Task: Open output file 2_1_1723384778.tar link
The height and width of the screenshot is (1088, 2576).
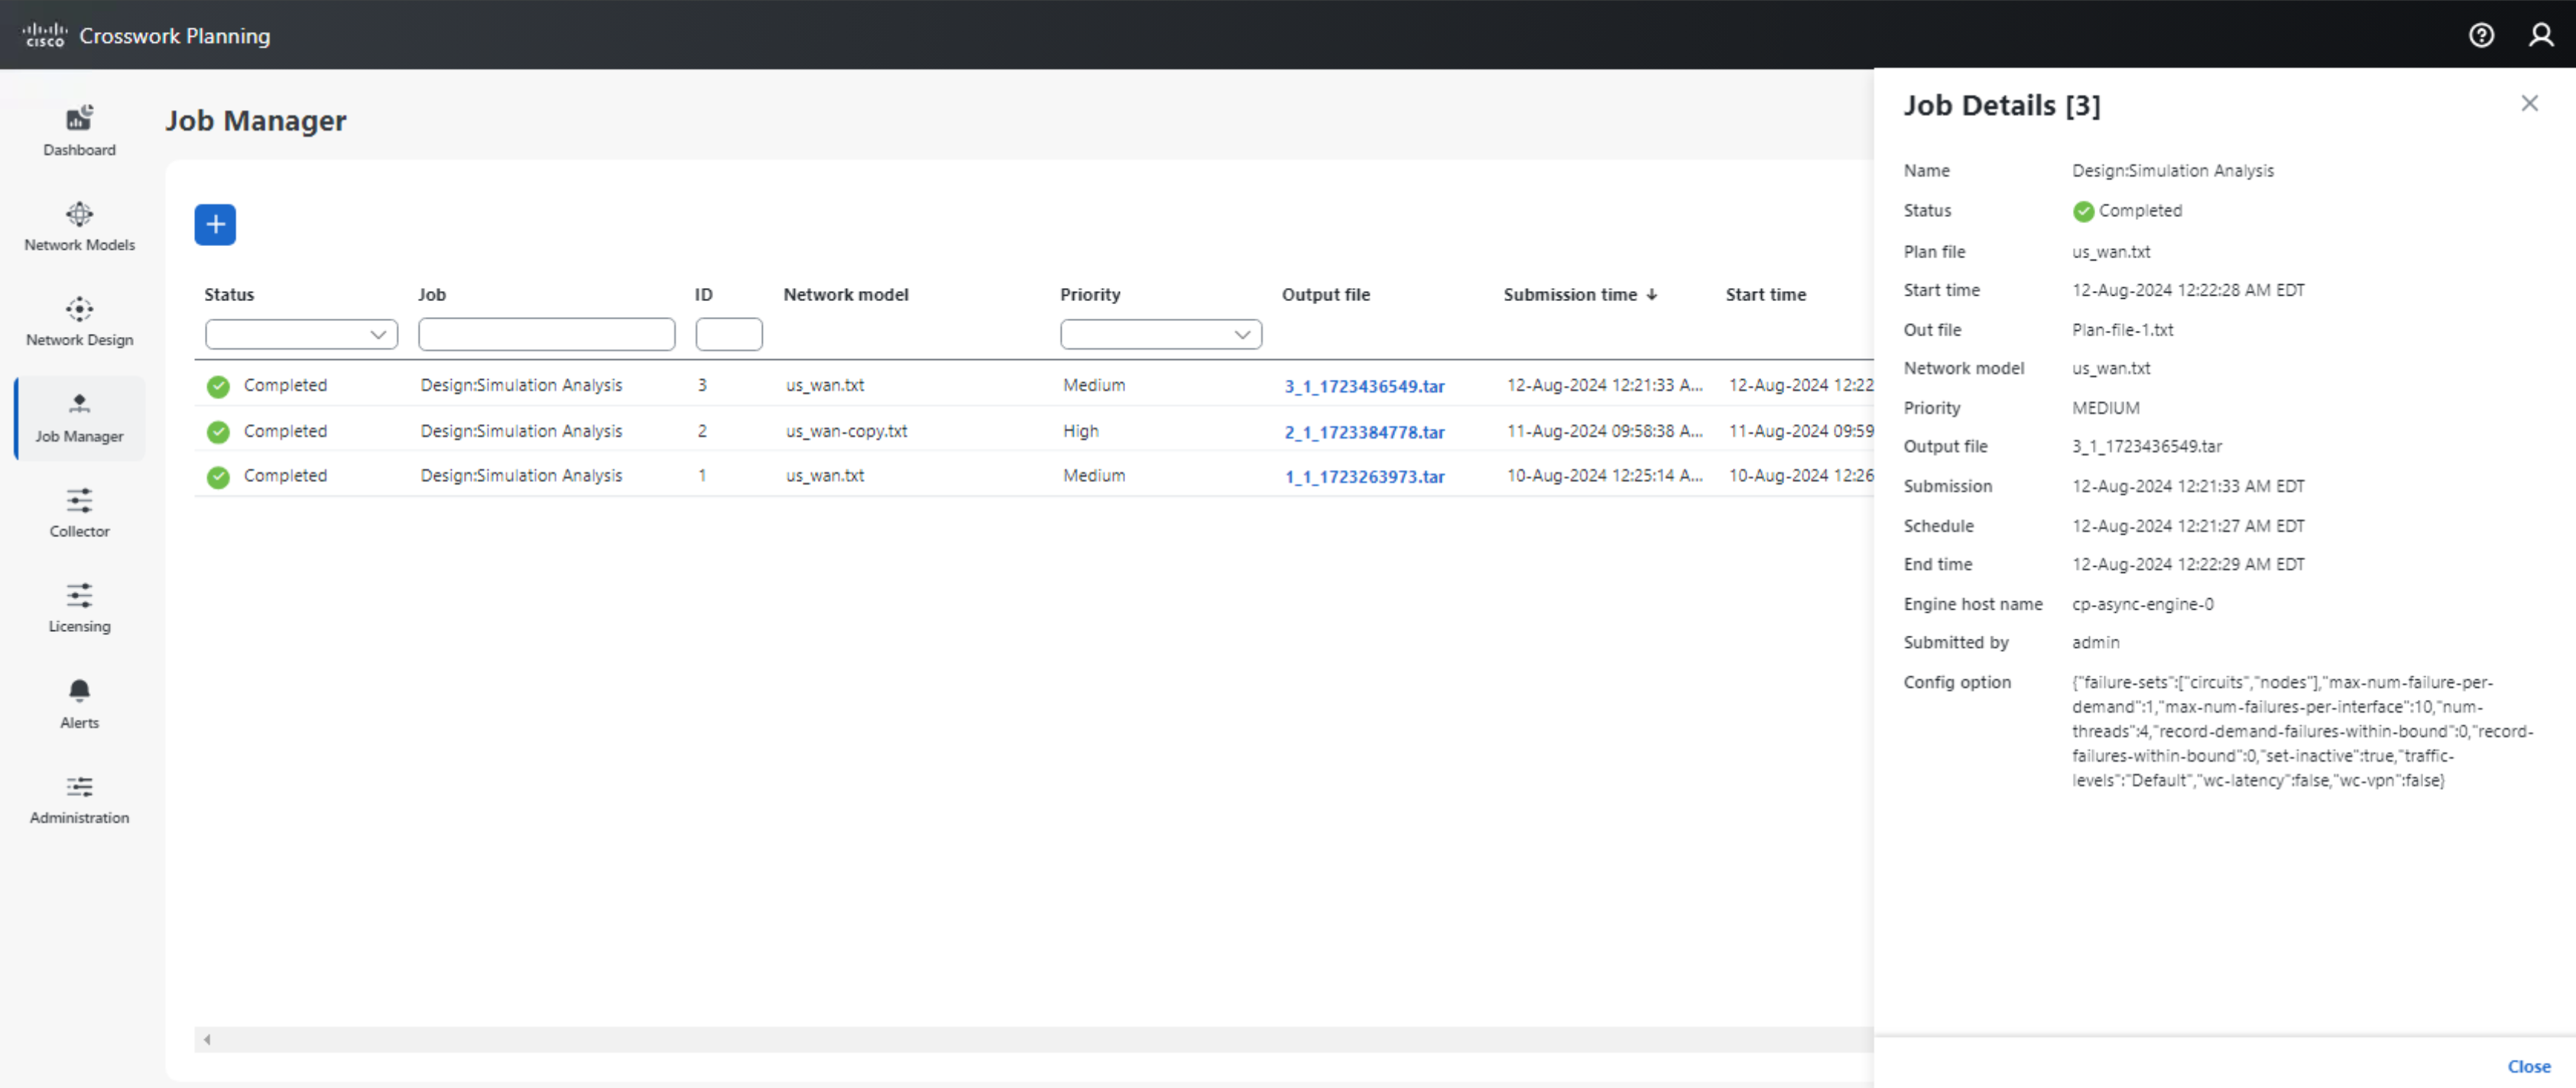Action: [x=1364, y=432]
